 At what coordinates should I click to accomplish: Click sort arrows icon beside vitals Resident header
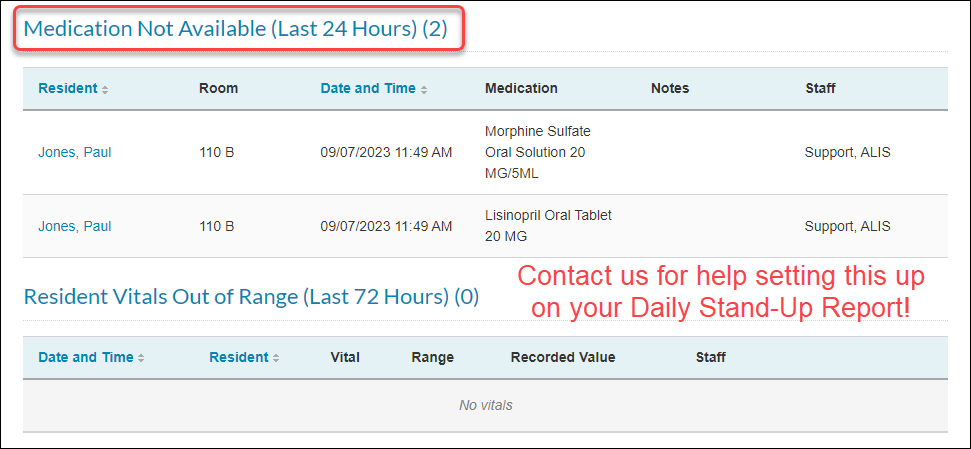pos(276,359)
